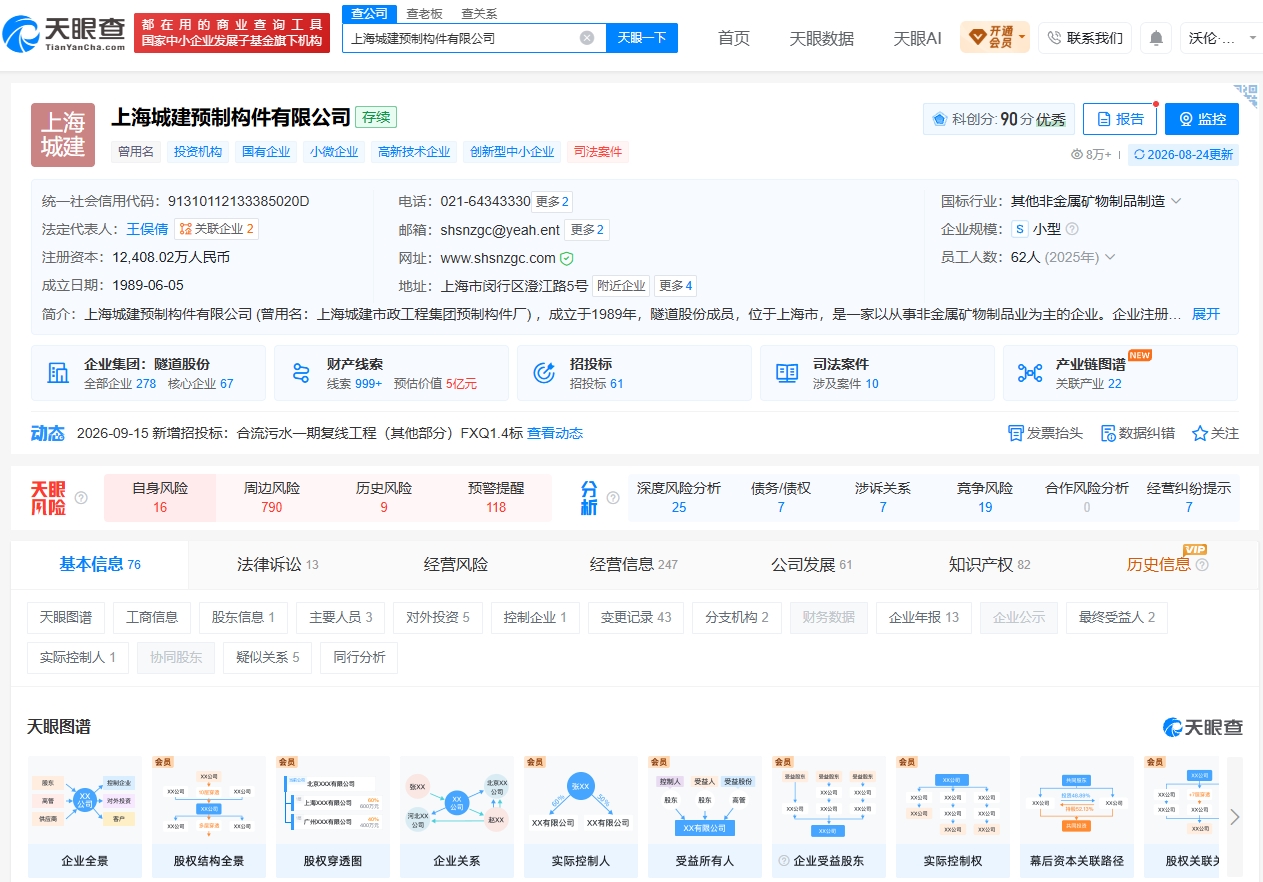Switch to 法律诉讼 tab

click(x=277, y=564)
